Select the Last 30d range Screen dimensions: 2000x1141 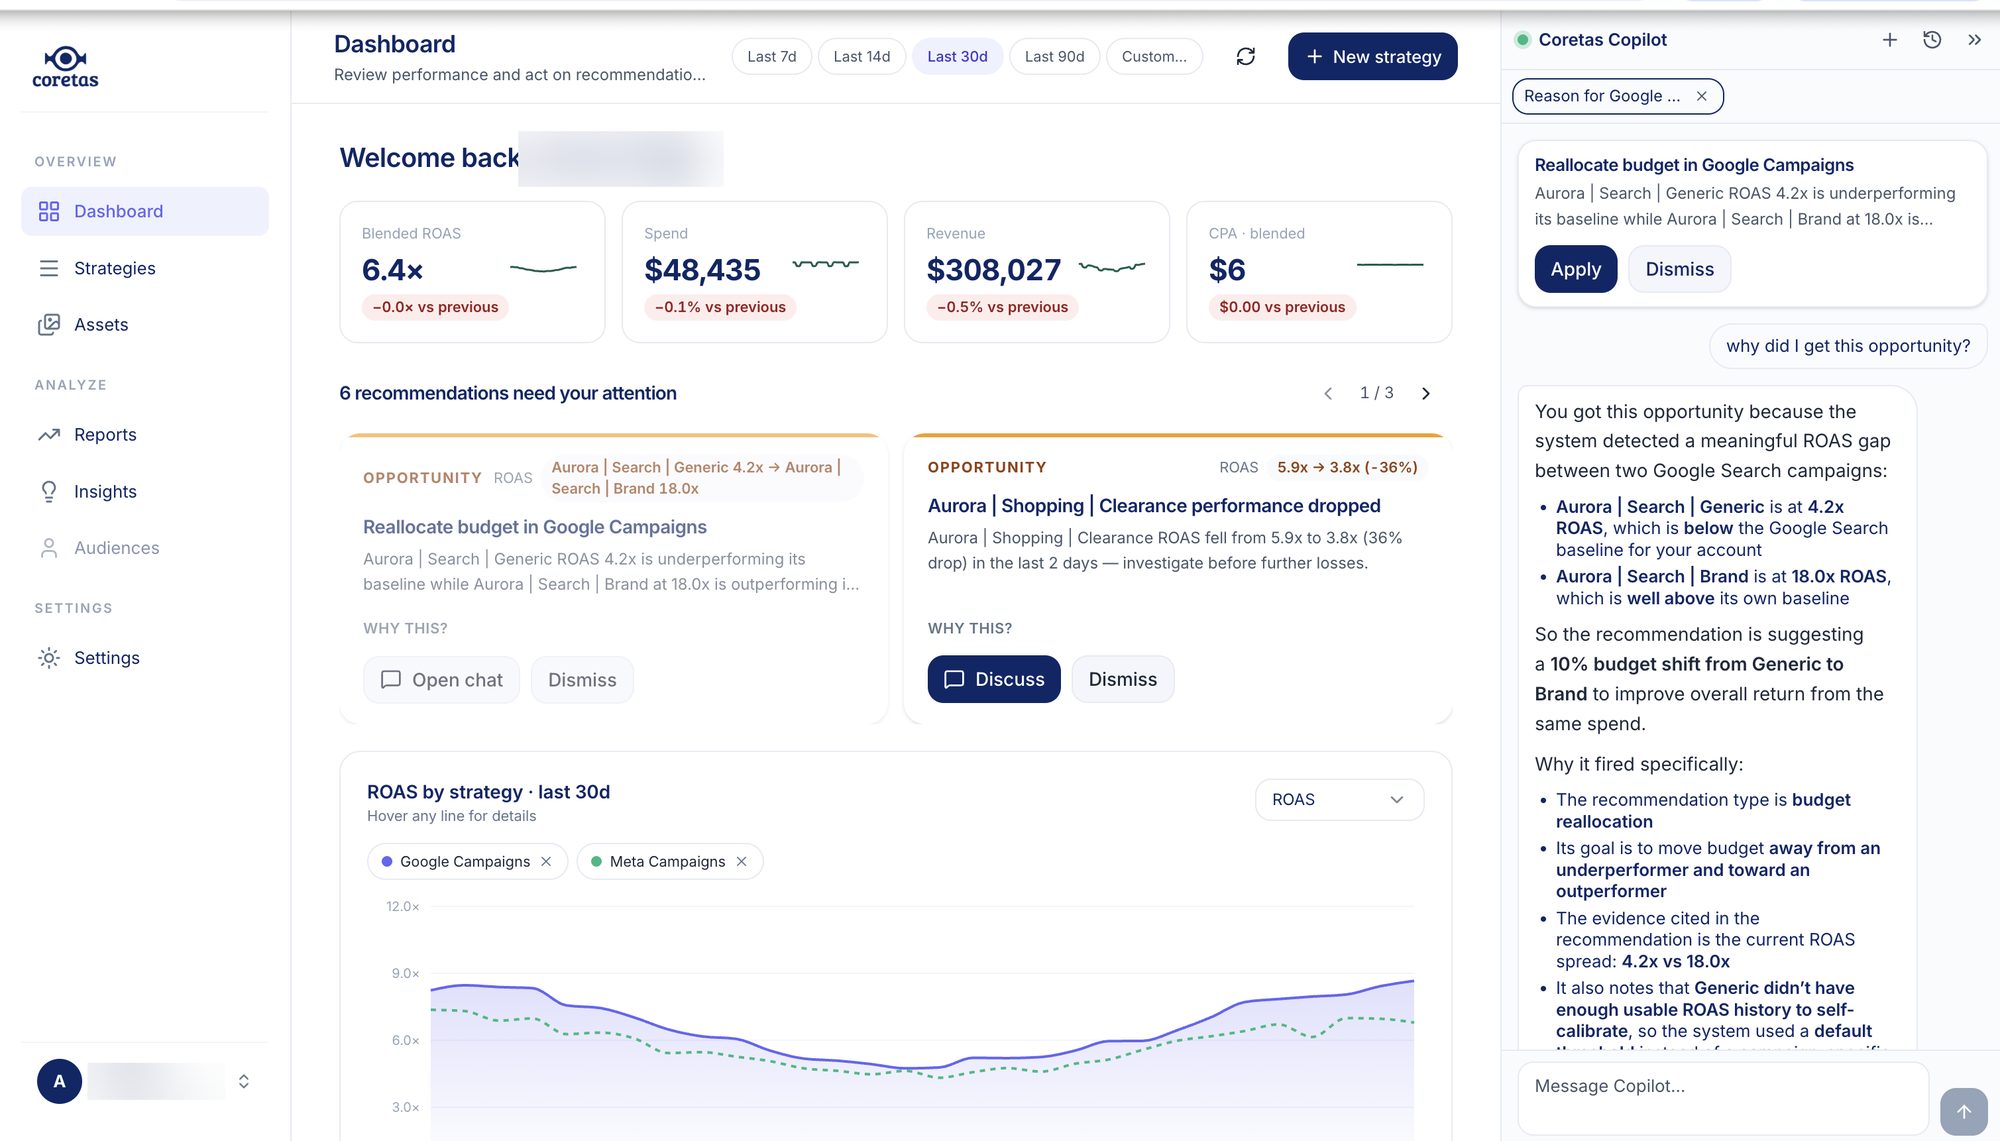(957, 56)
